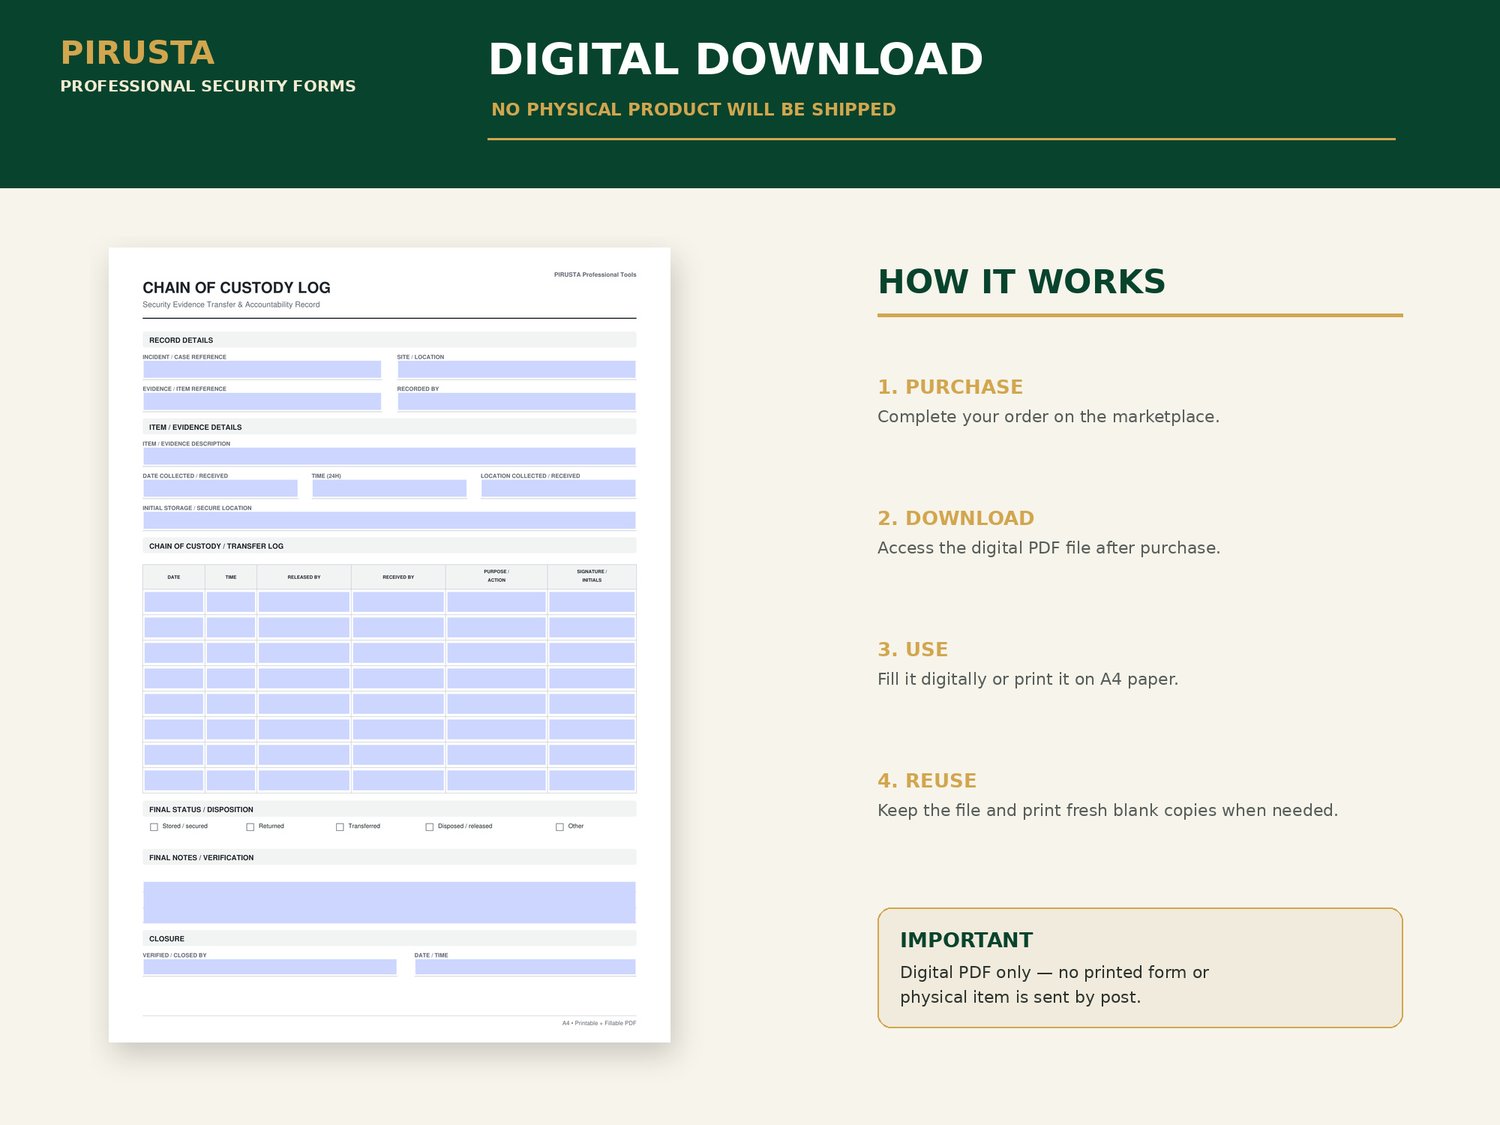Click 'A4 • Printable + Fillable PDF' footer text
Viewport: 1500px width, 1125px height.
(x=599, y=1023)
